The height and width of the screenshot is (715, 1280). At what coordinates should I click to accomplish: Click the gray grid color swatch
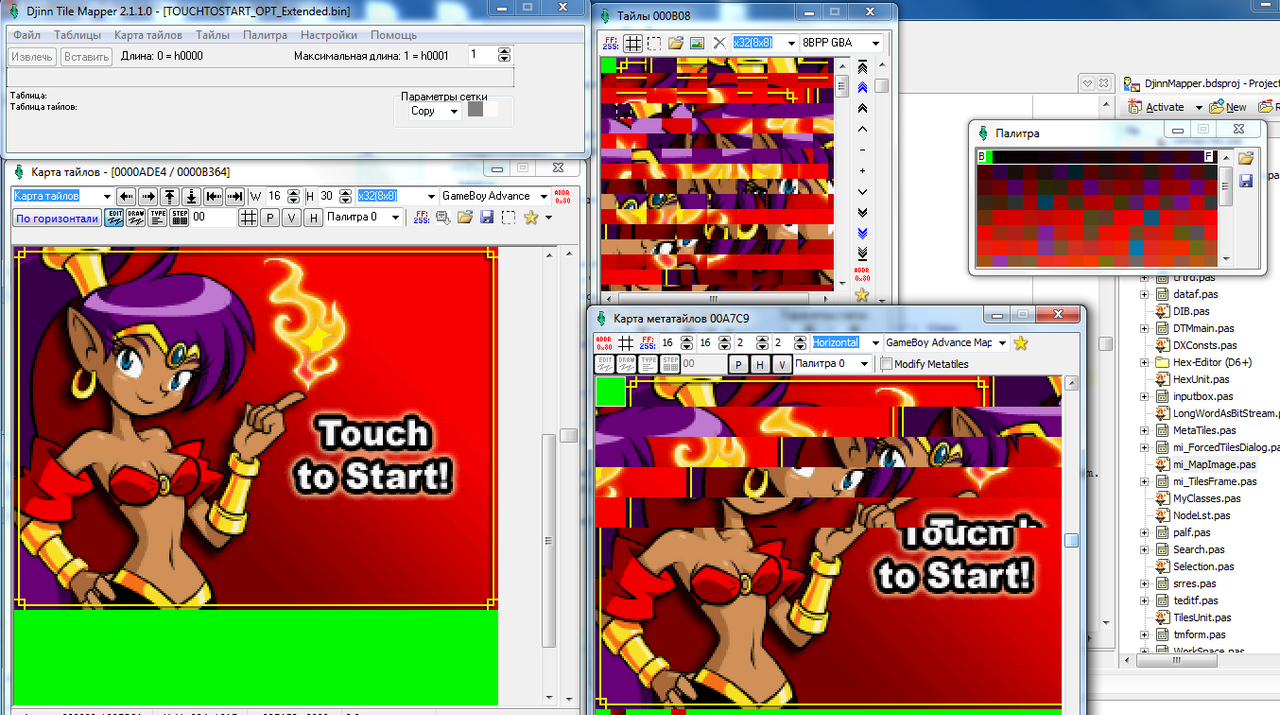(x=476, y=110)
